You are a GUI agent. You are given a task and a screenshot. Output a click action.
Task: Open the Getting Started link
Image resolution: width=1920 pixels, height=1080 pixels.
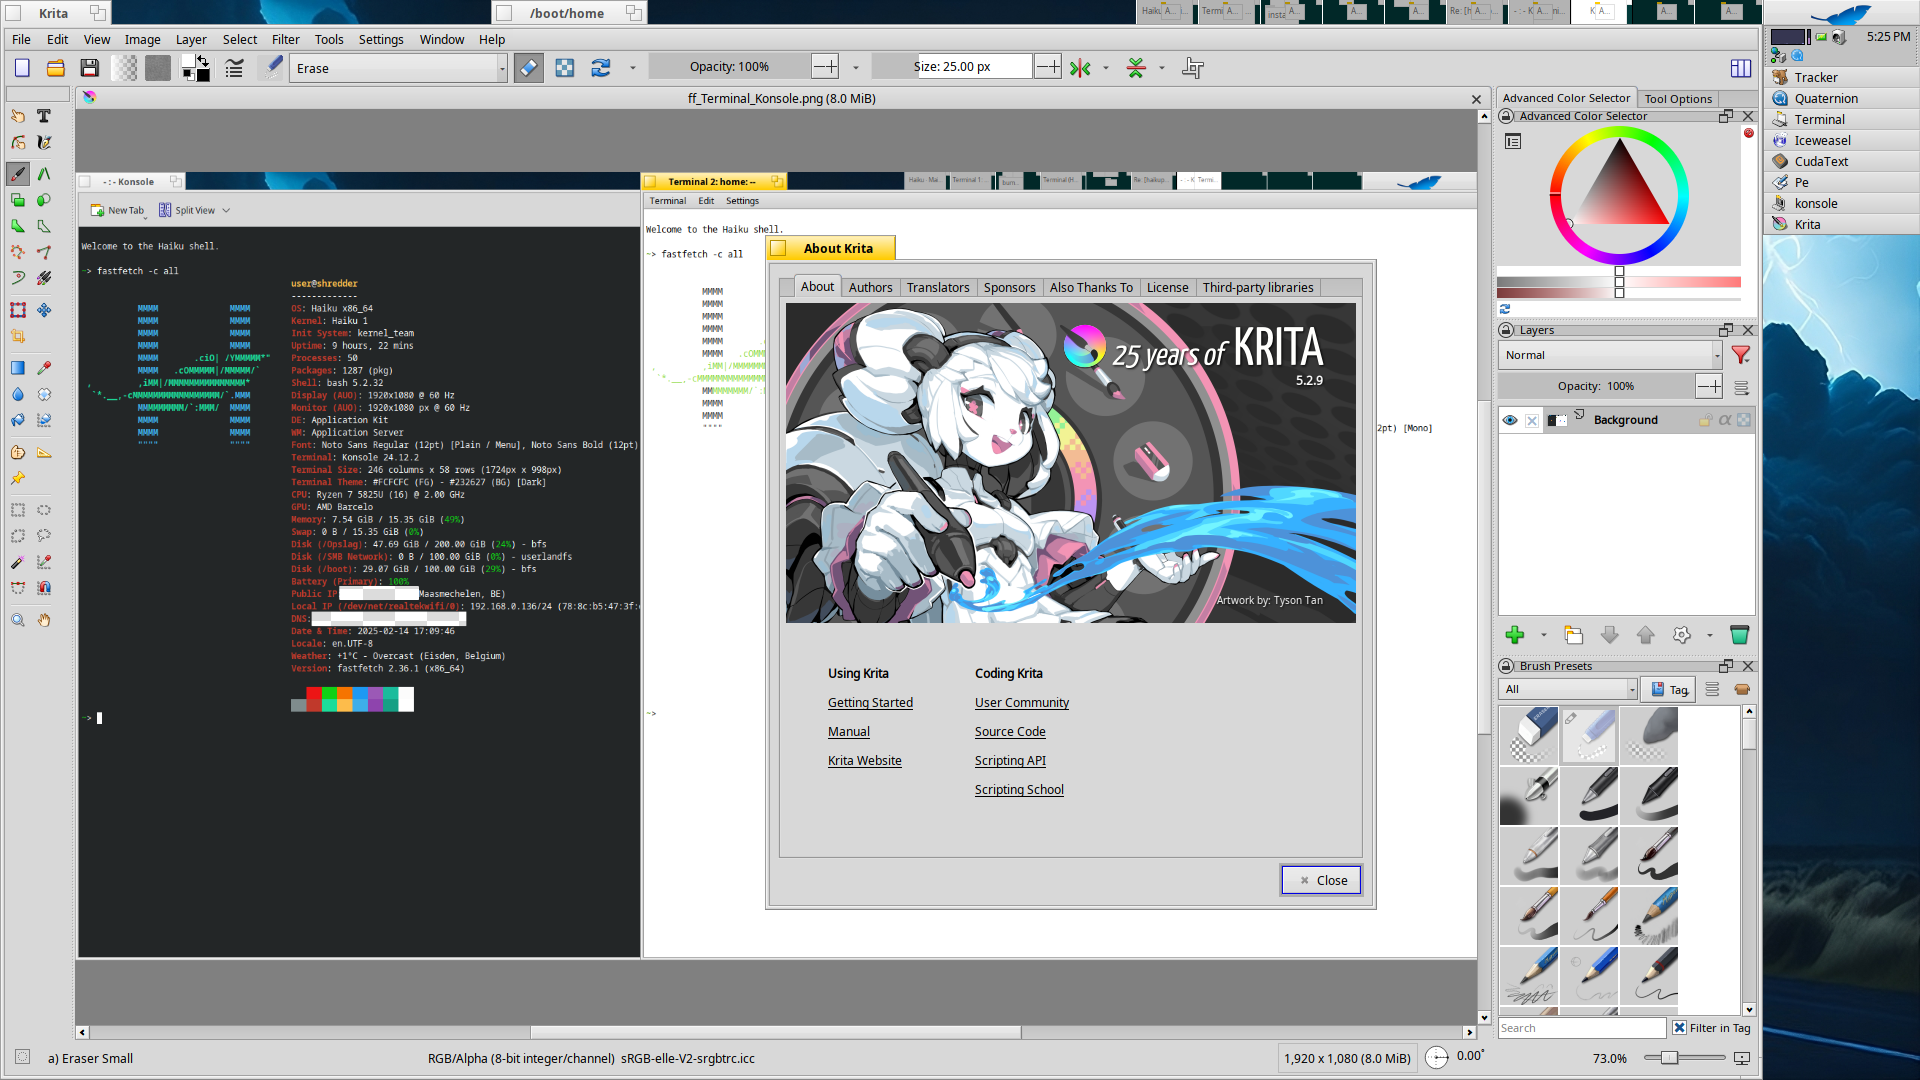click(870, 703)
